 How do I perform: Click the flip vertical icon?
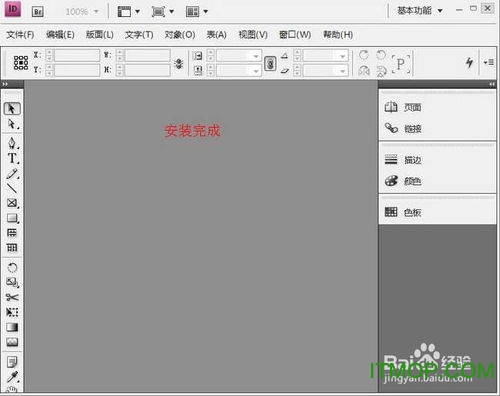(x=381, y=71)
